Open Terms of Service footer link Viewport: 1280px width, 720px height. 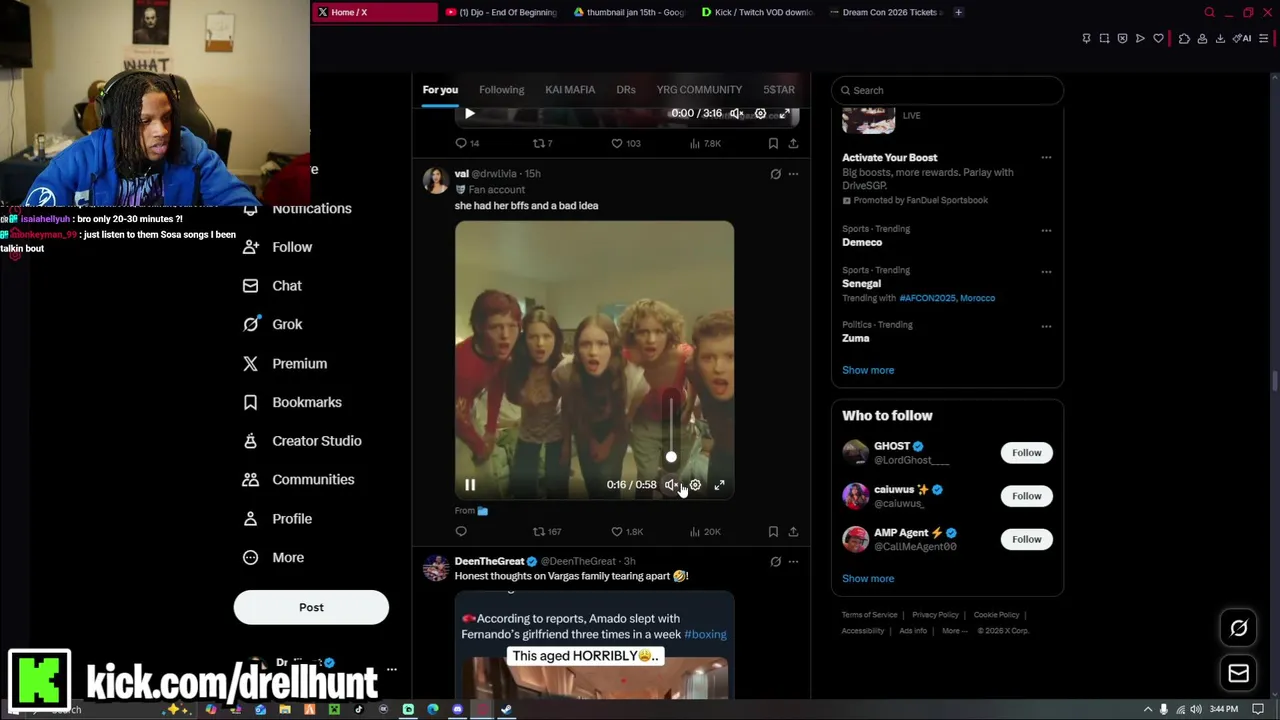coord(869,615)
